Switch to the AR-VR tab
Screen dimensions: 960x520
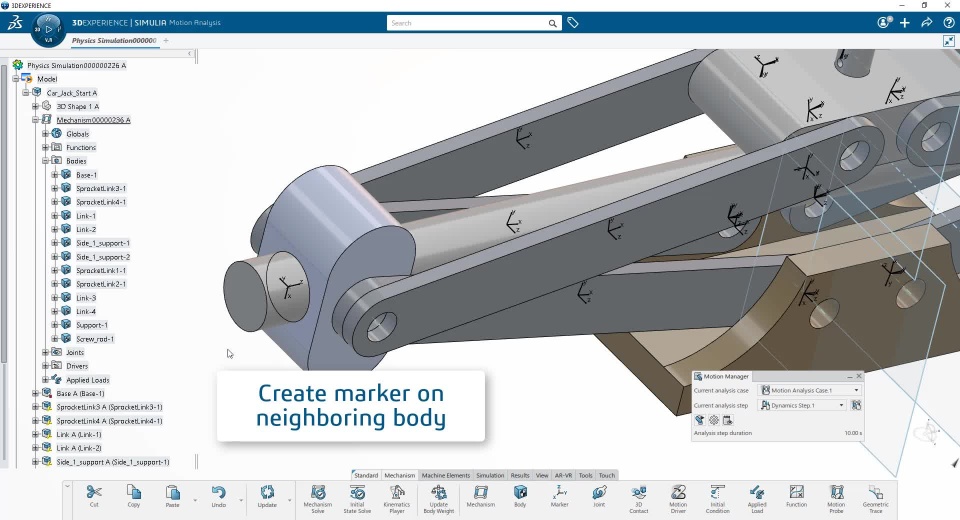pyautogui.click(x=563, y=475)
